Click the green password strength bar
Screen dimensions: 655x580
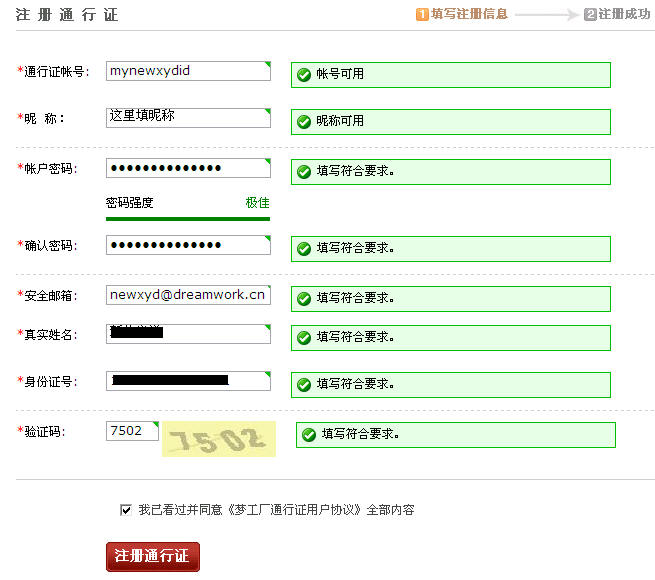pos(187,218)
